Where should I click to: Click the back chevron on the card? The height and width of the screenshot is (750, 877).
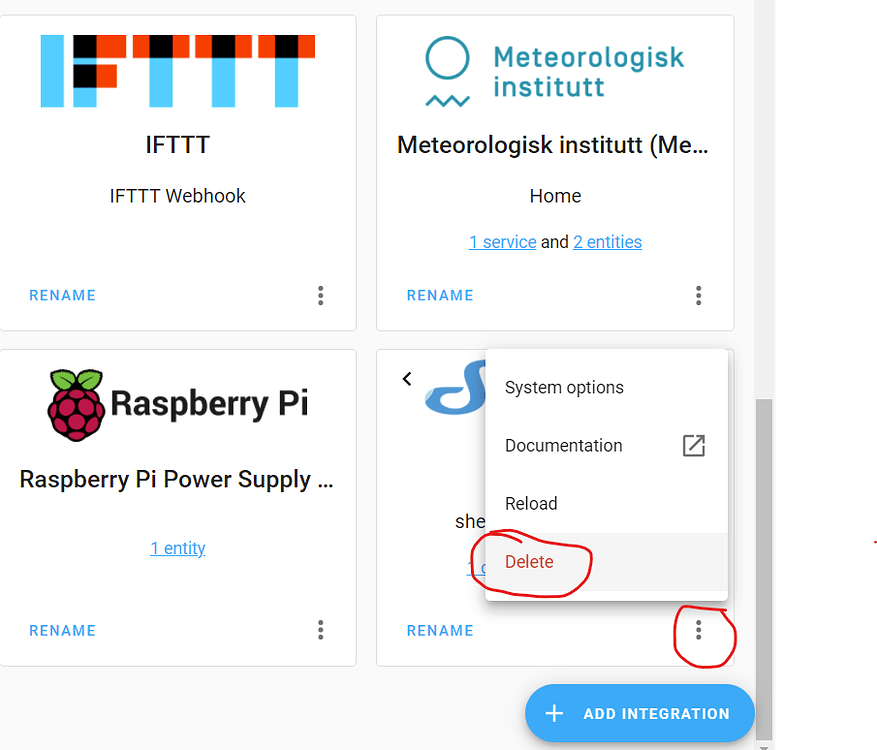tap(407, 379)
